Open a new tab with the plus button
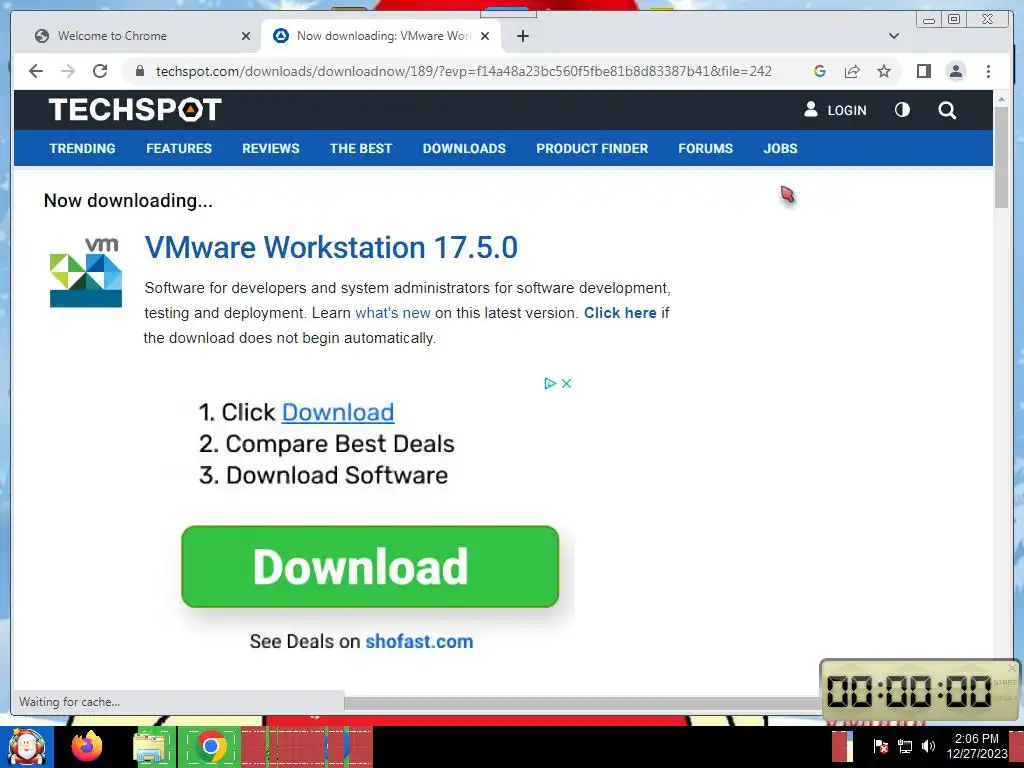This screenshot has height=768, width=1024. click(x=522, y=36)
